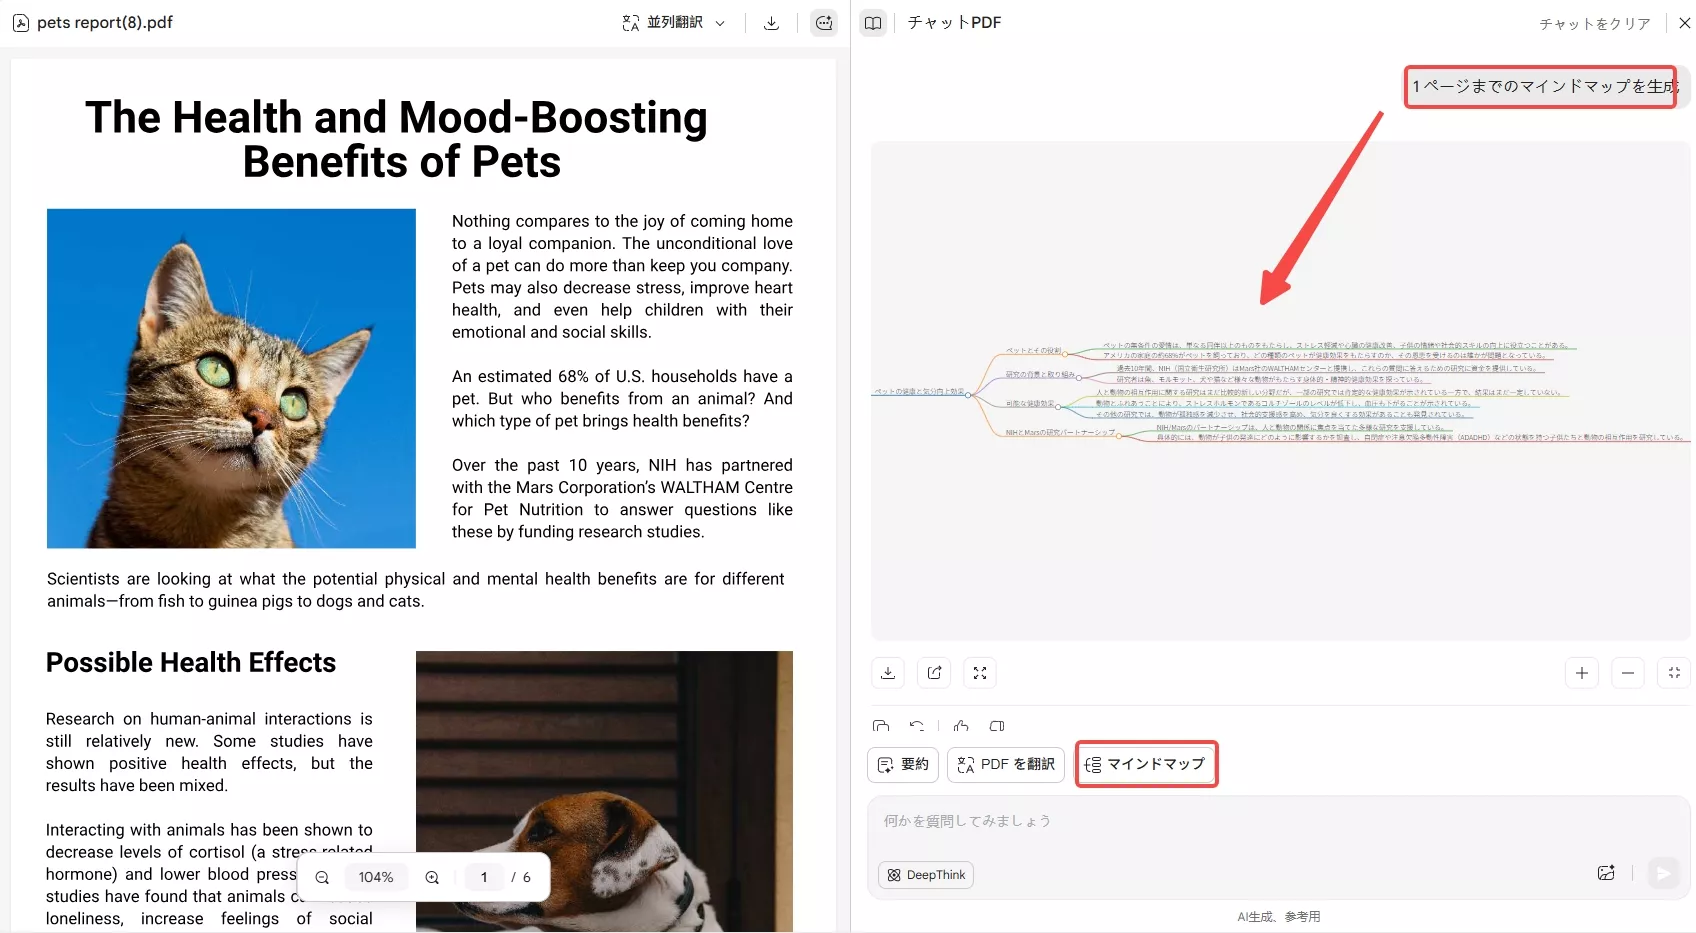Click the paragraph starting 'Scientists are looking'
This screenshot has width=1696, height=933.
click(416, 590)
